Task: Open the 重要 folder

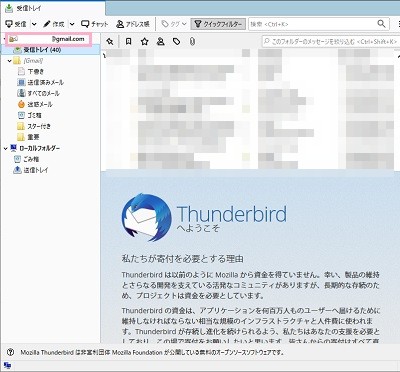Action: pos(28,137)
